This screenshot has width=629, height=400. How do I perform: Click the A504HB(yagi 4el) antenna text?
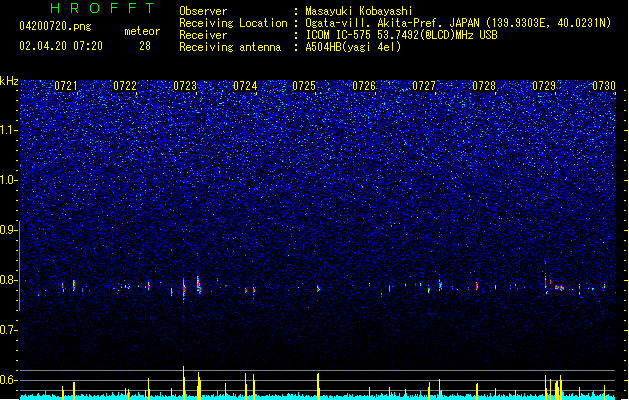pos(353,47)
